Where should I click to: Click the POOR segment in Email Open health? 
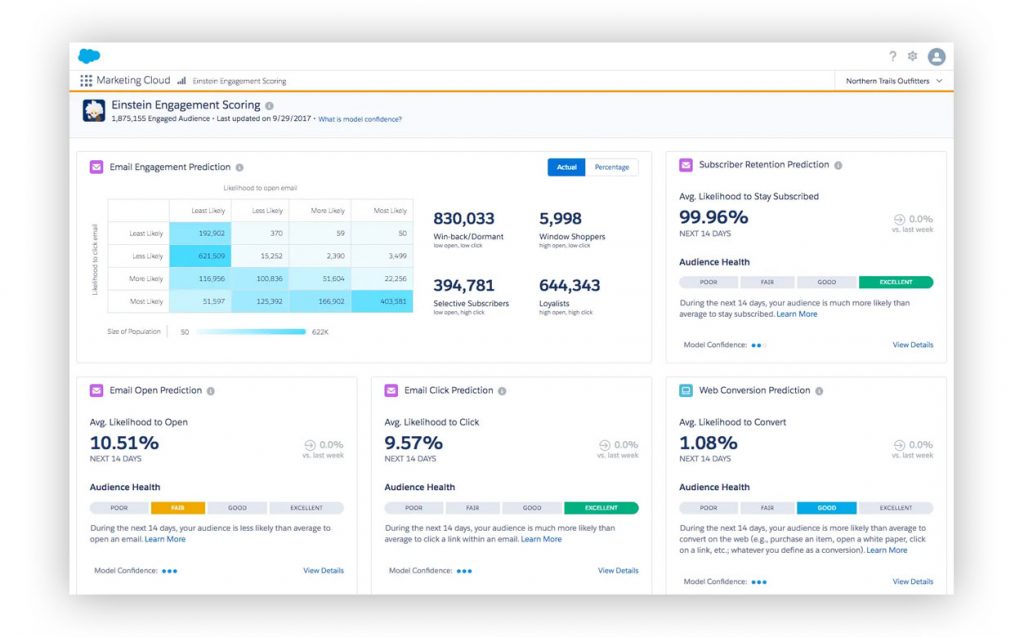(x=119, y=508)
